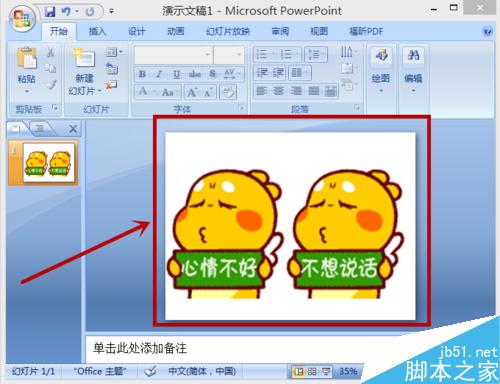
Task: Switch to the 插入 tab
Action: [97, 31]
